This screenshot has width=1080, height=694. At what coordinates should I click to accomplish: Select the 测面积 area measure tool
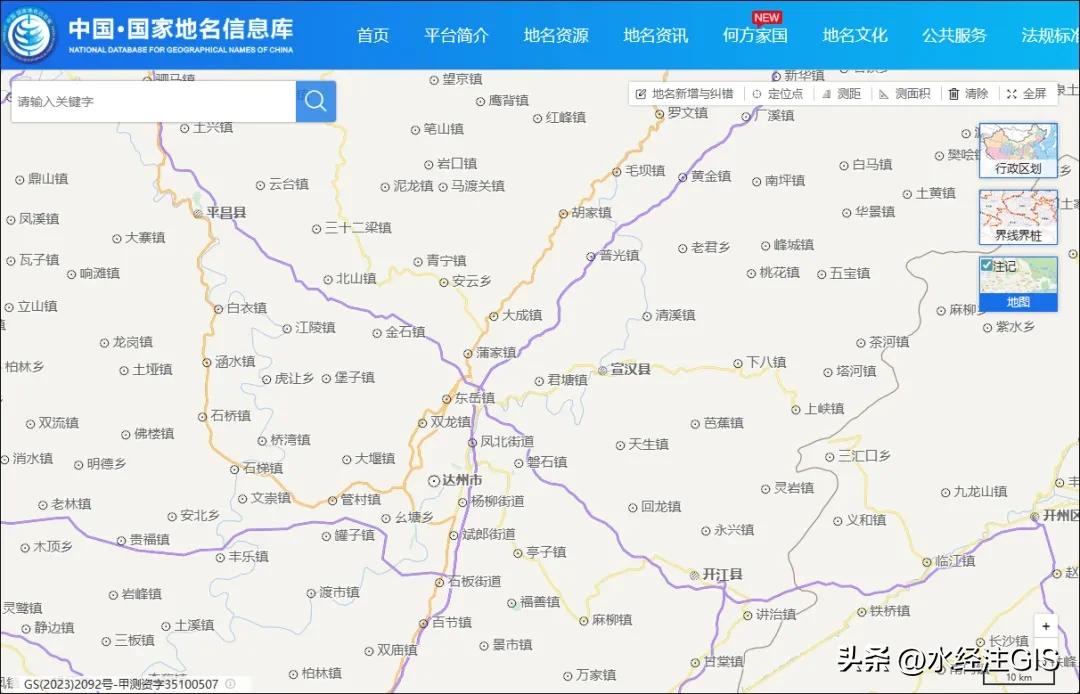(x=905, y=94)
